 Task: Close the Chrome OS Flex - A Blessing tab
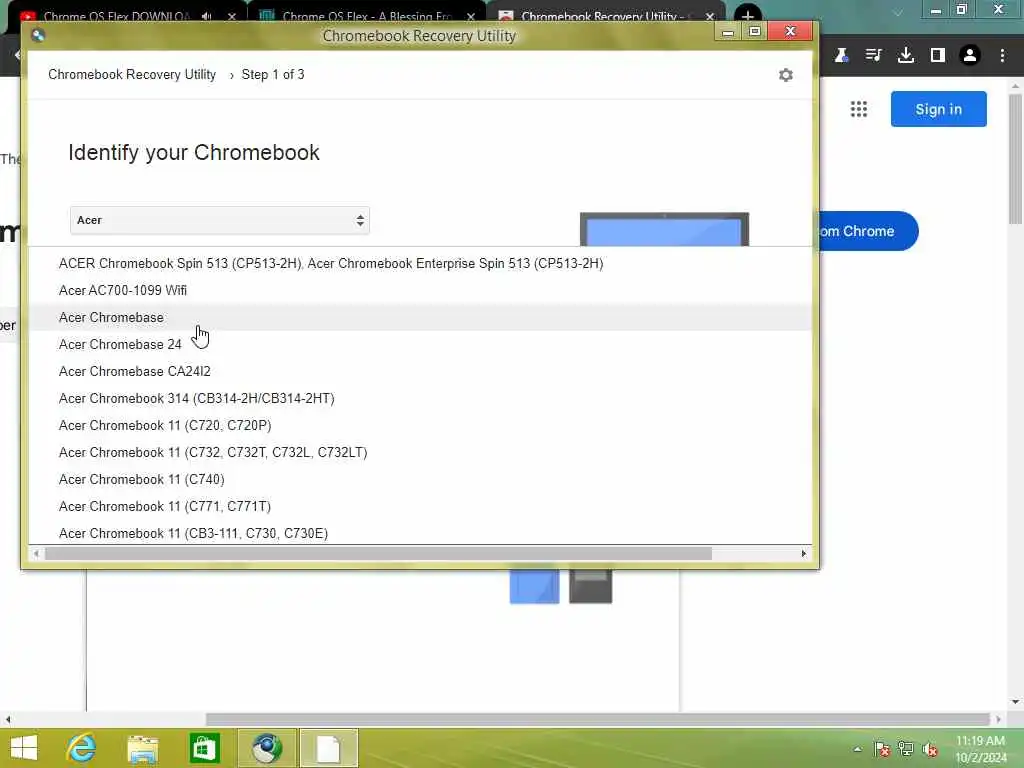click(471, 16)
